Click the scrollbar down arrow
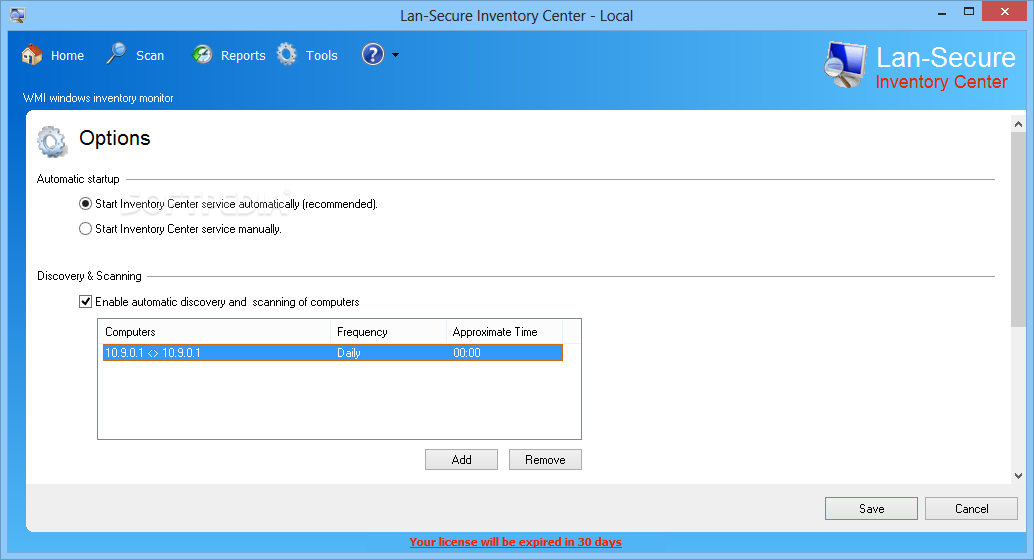The height and width of the screenshot is (560, 1034). pyautogui.click(x=1018, y=476)
